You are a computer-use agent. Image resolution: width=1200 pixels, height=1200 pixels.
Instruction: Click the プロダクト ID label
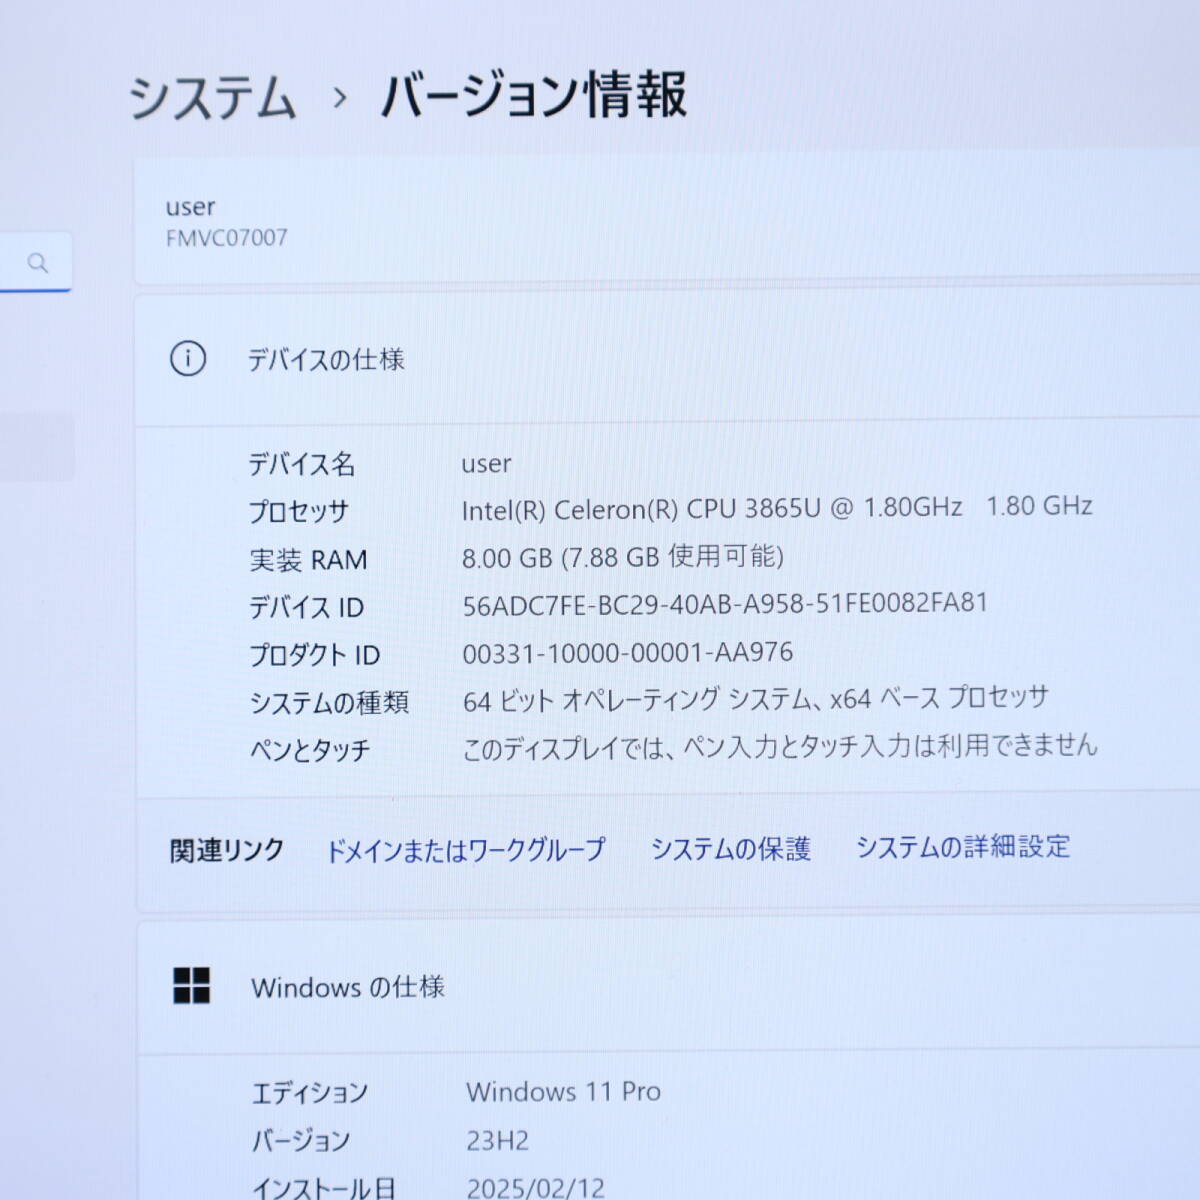pos(314,655)
